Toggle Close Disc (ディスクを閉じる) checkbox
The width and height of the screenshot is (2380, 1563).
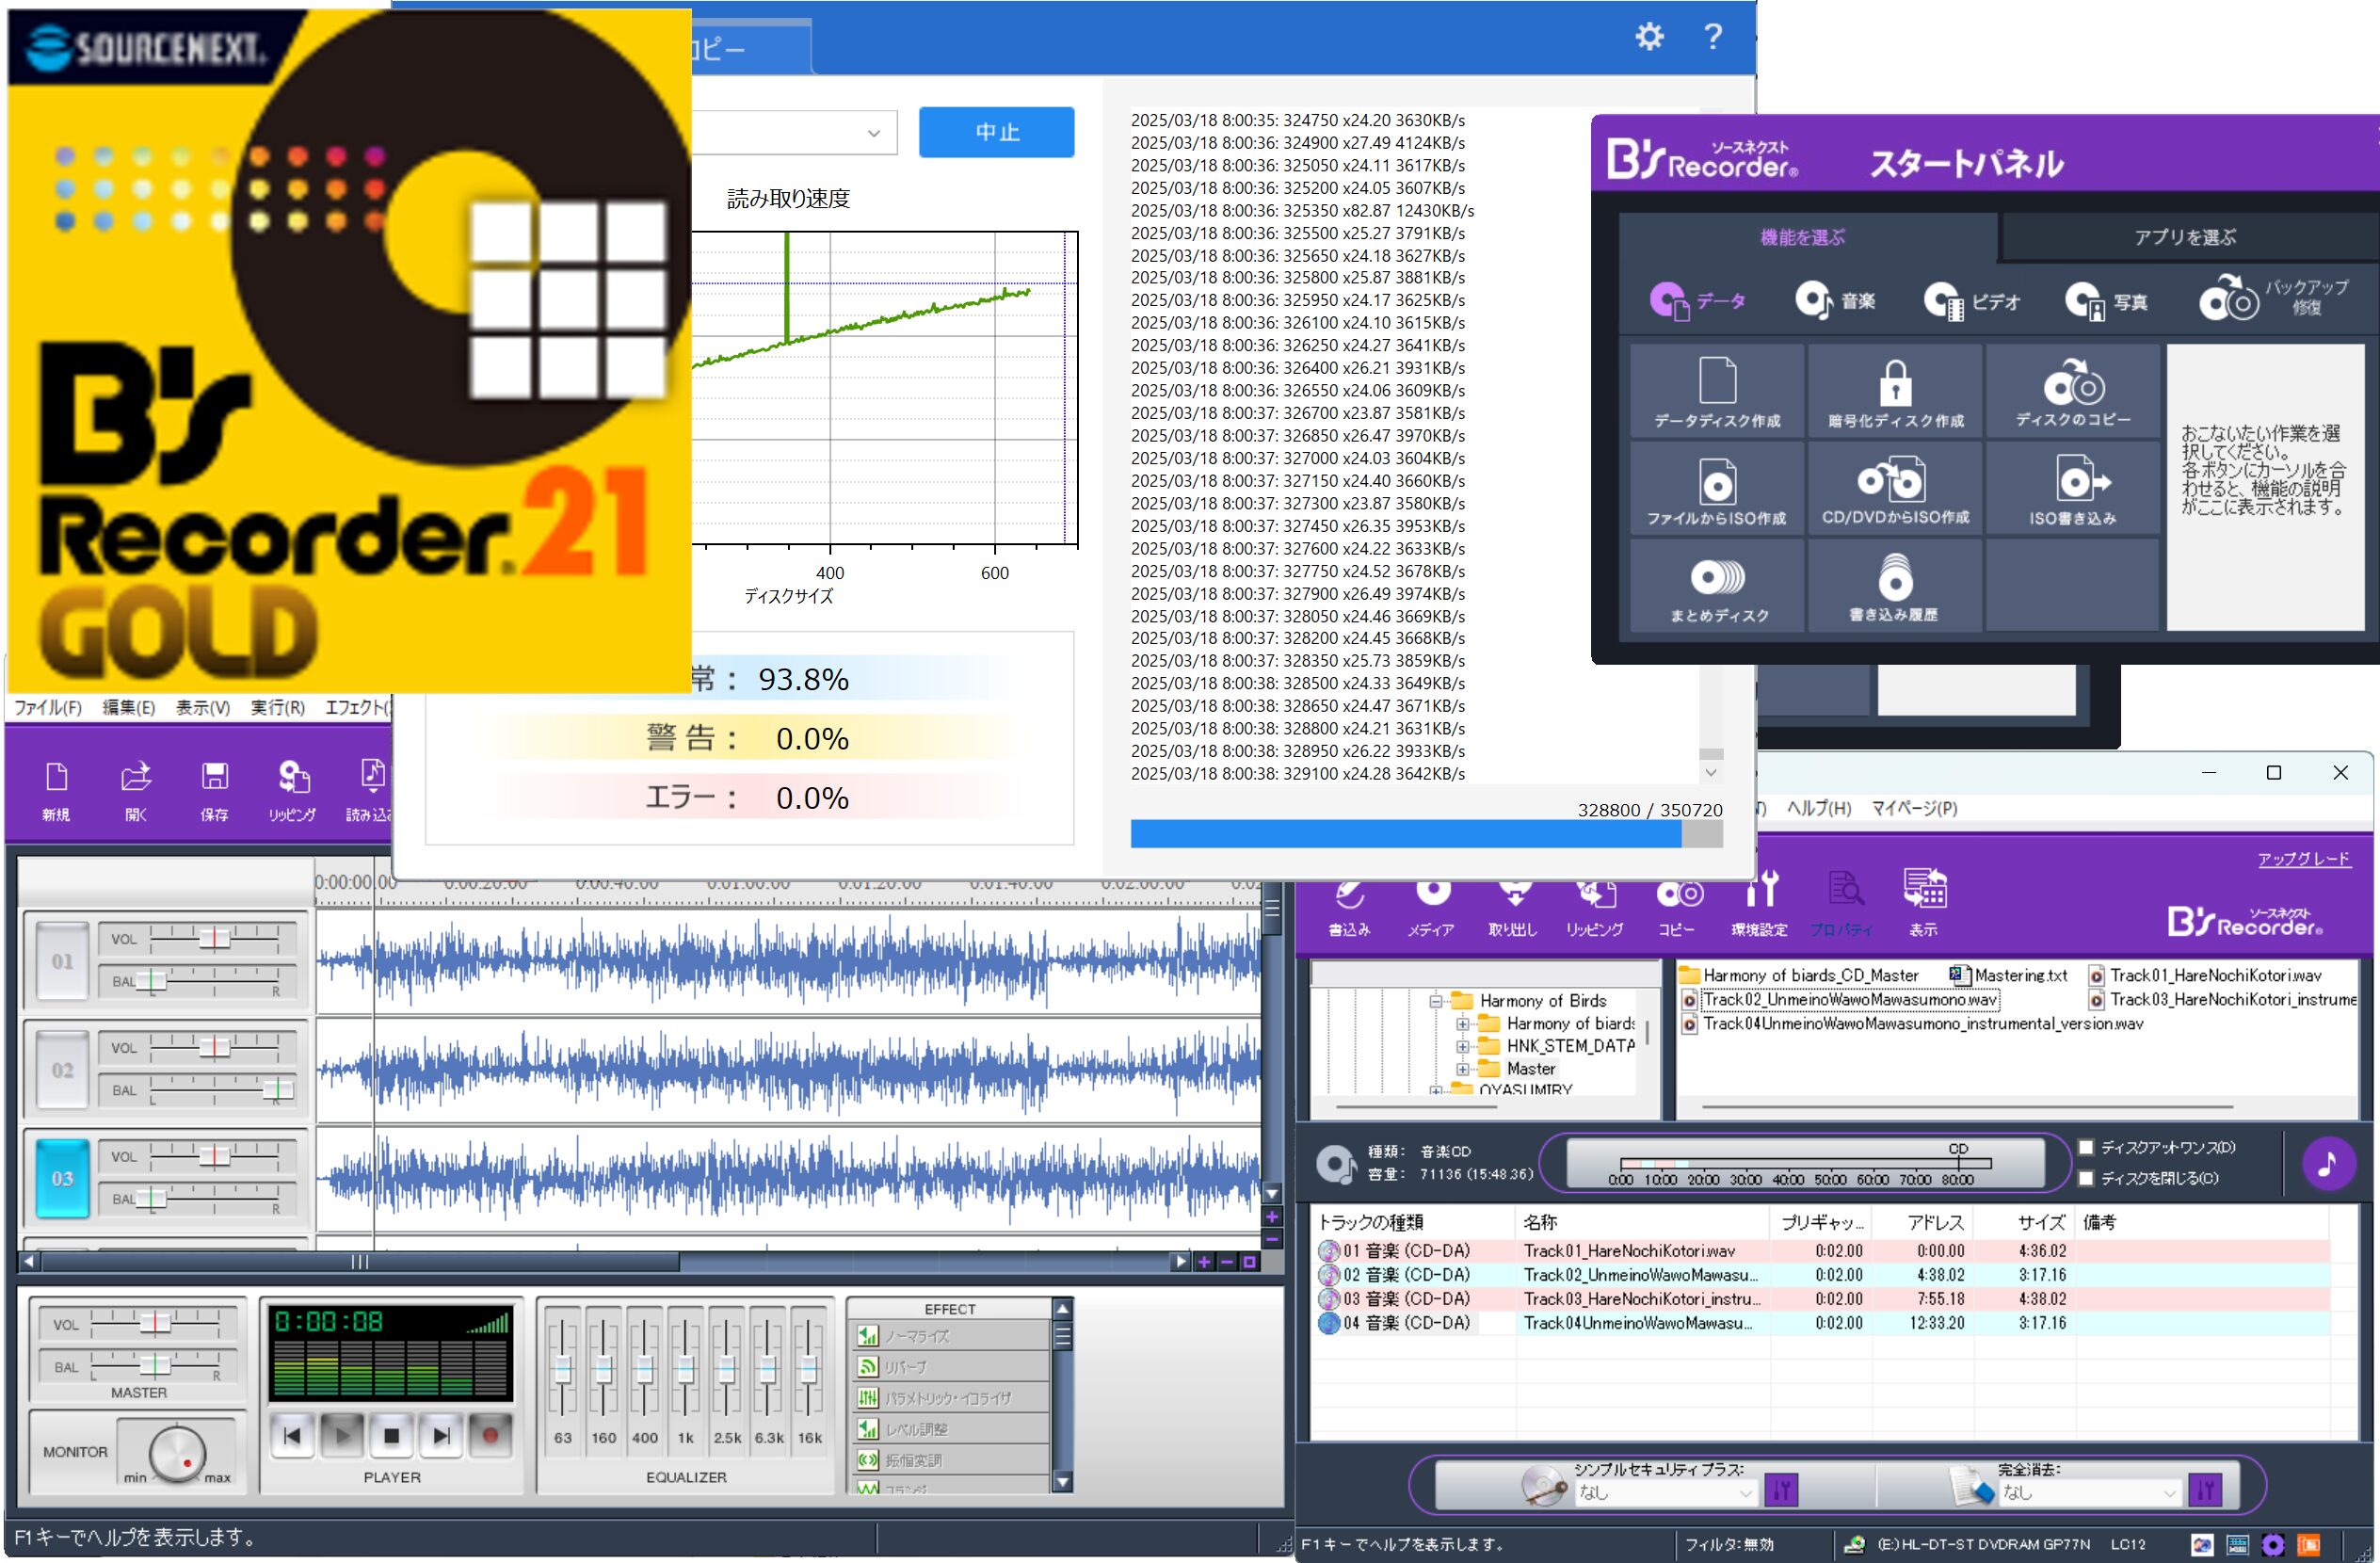pos(2086,1178)
